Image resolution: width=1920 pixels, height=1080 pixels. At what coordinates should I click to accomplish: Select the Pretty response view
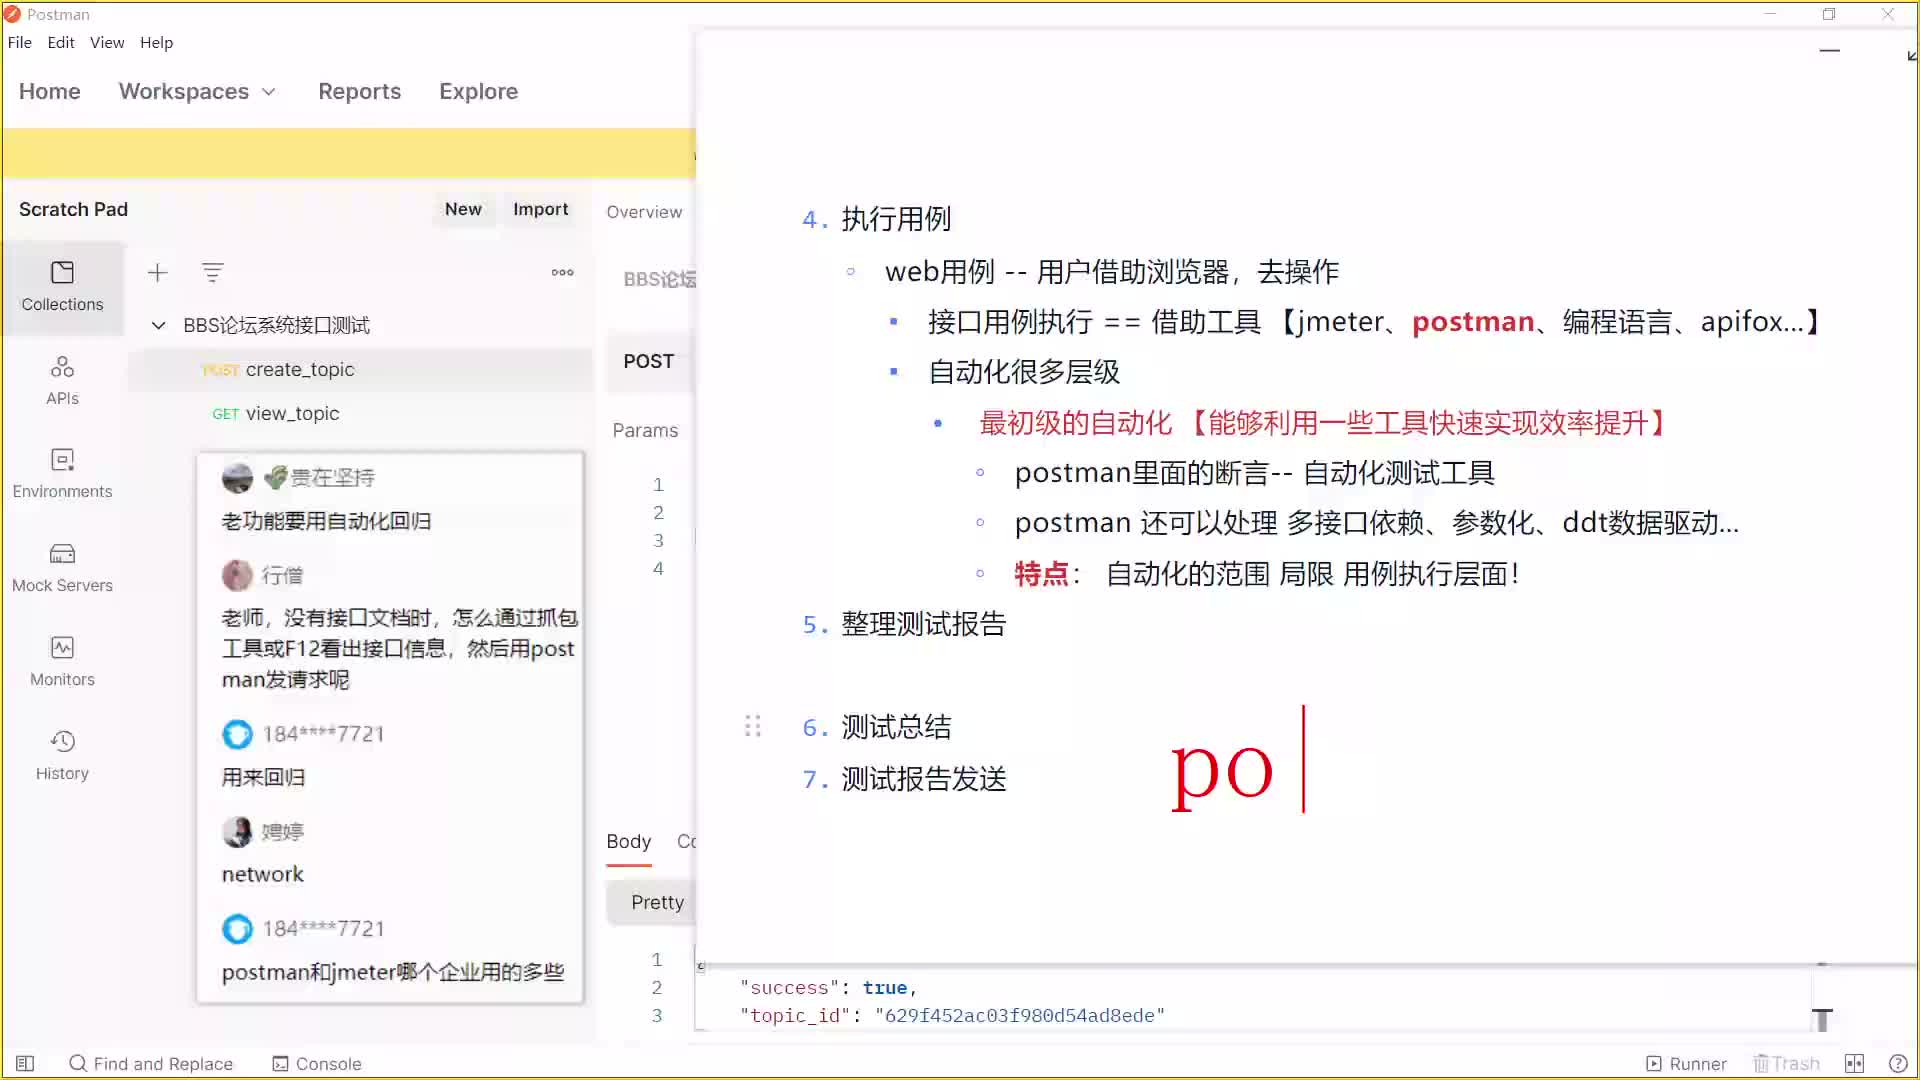tap(657, 902)
